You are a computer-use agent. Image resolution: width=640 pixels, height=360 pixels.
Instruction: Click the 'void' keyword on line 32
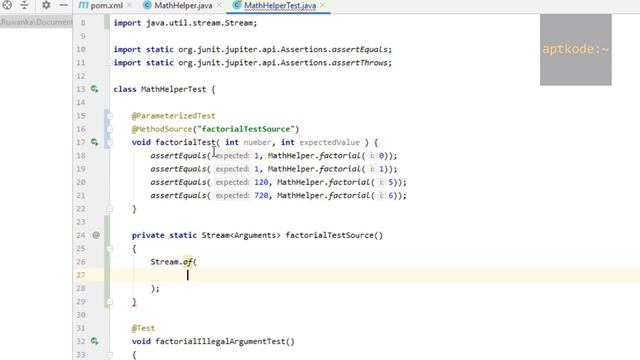coord(141,341)
